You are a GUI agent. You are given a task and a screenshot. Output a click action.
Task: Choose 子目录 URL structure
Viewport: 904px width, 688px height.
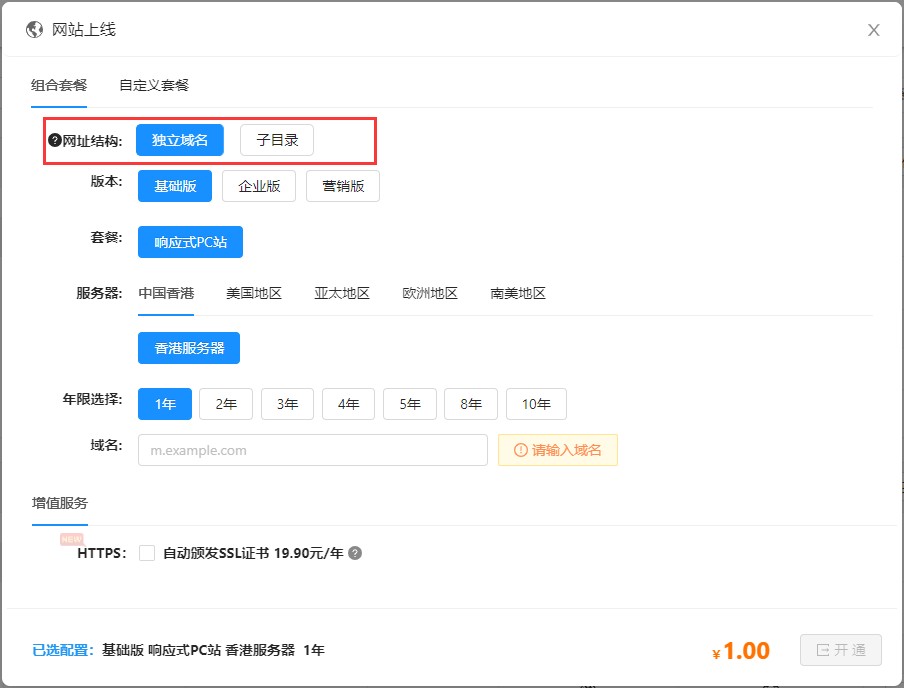tap(277, 140)
